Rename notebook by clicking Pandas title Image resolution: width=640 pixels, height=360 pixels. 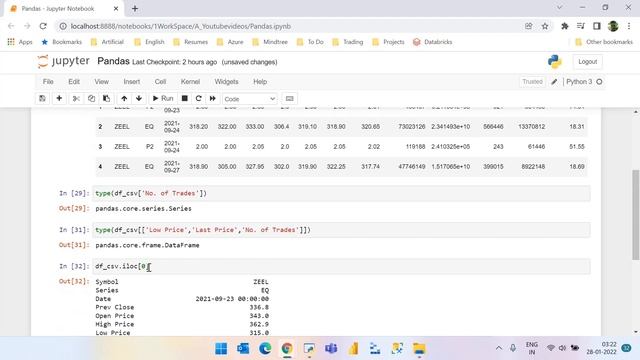[x=113, y=61]
